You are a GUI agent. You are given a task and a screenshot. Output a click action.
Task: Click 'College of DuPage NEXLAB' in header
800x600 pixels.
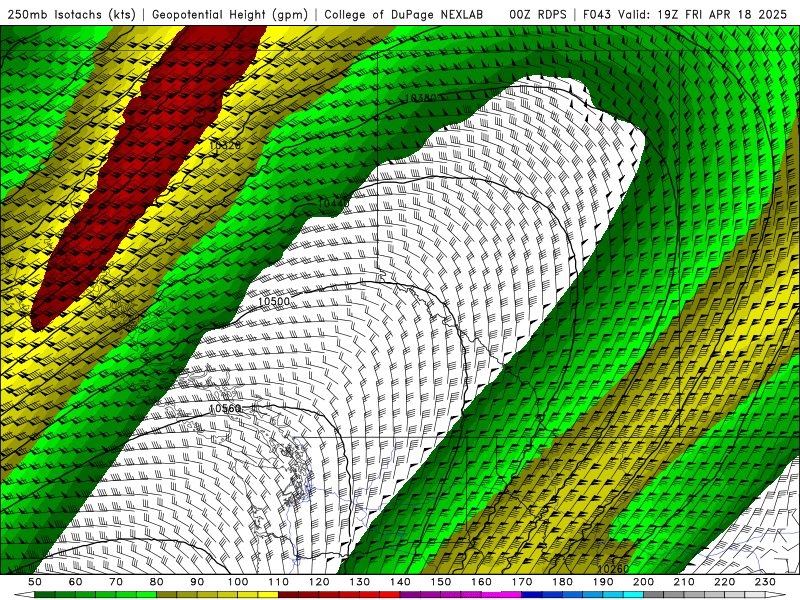click(x=404, y=15)
